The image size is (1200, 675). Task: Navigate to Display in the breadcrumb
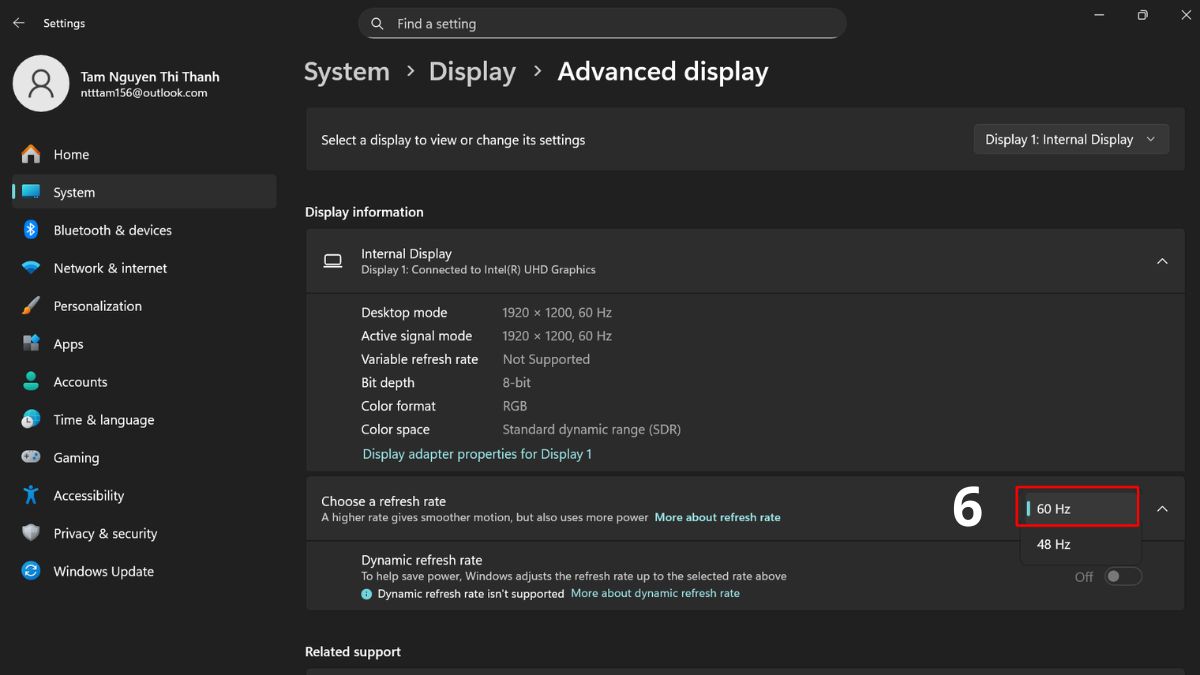472,72
